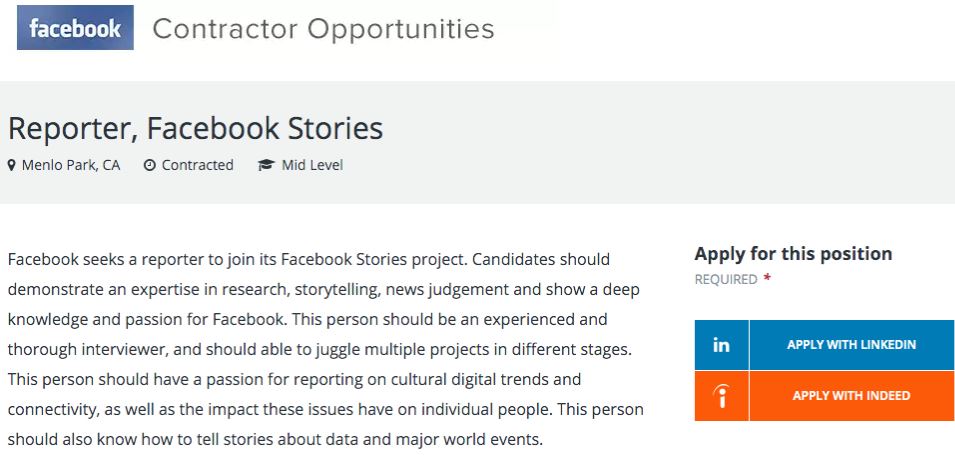Click the red required asterisk

[767, 279]
